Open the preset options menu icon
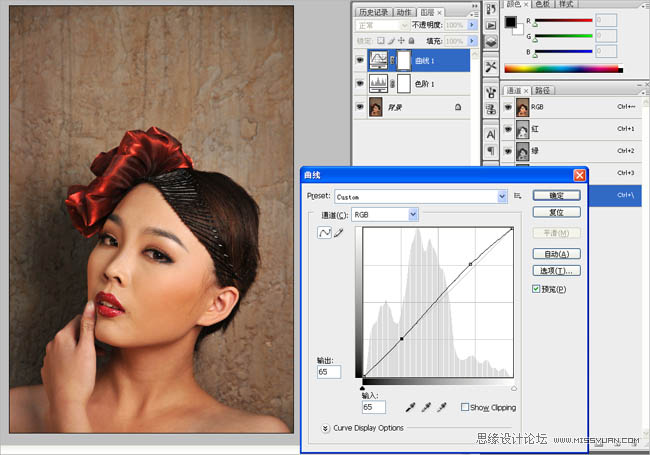This screenshot has height=455, width=650. 518,197
